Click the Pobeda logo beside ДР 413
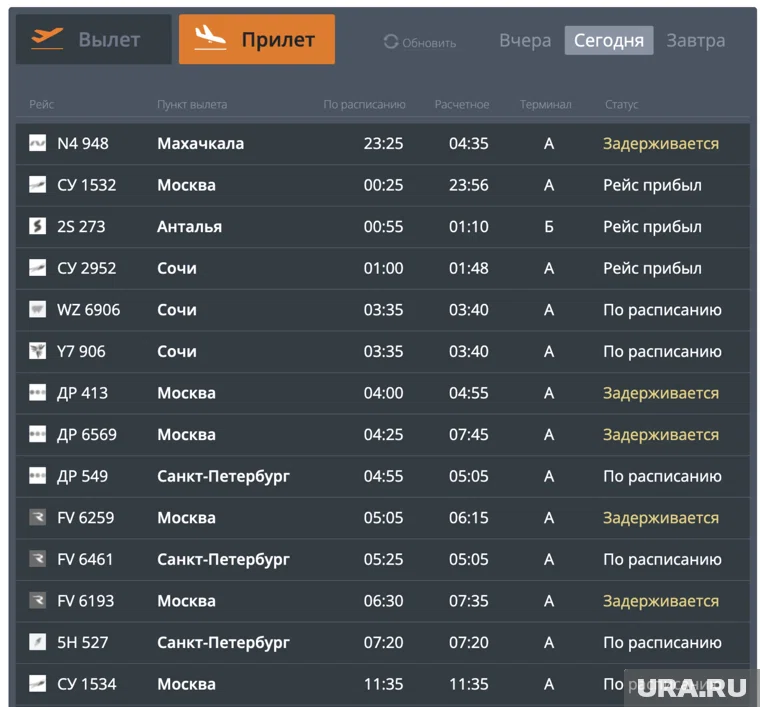The height and width of the screenshot is (707, 760). [x=38, y=393]
